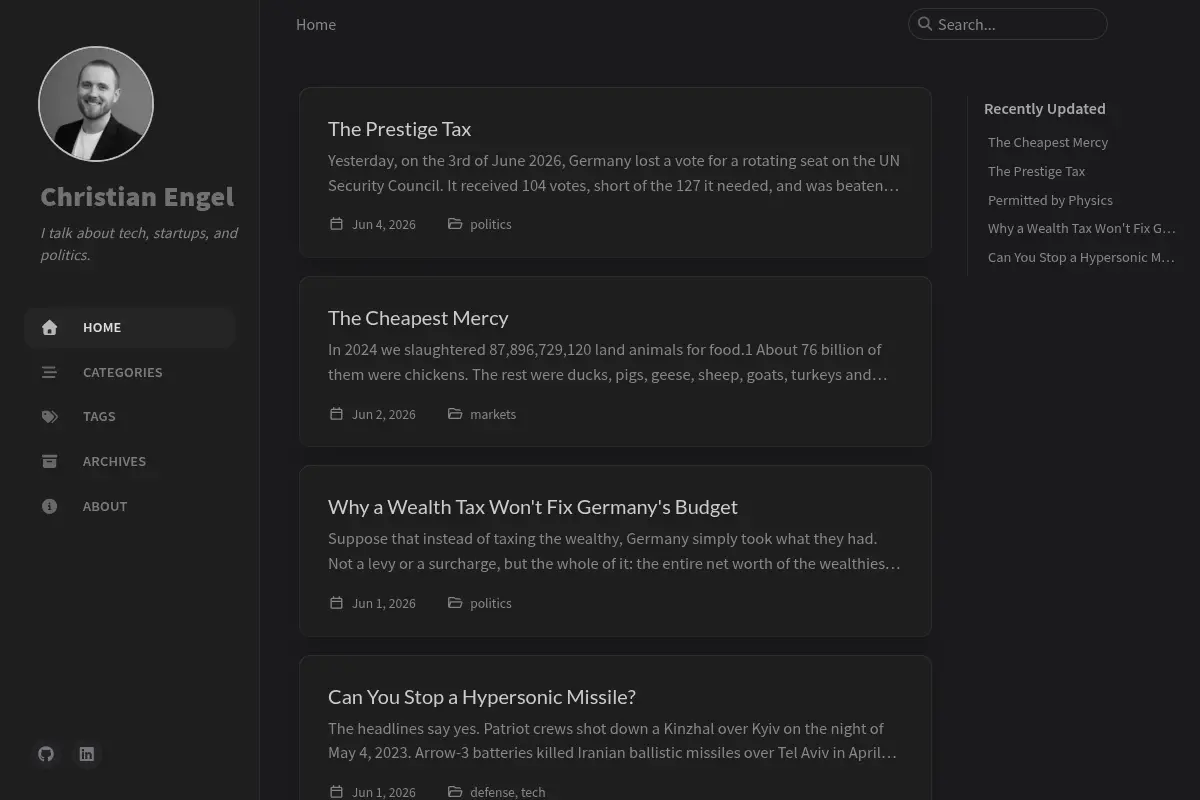Open The Cheapest Mercy post card
Screen dimensions: 1200x800
(x=615, y=361)
